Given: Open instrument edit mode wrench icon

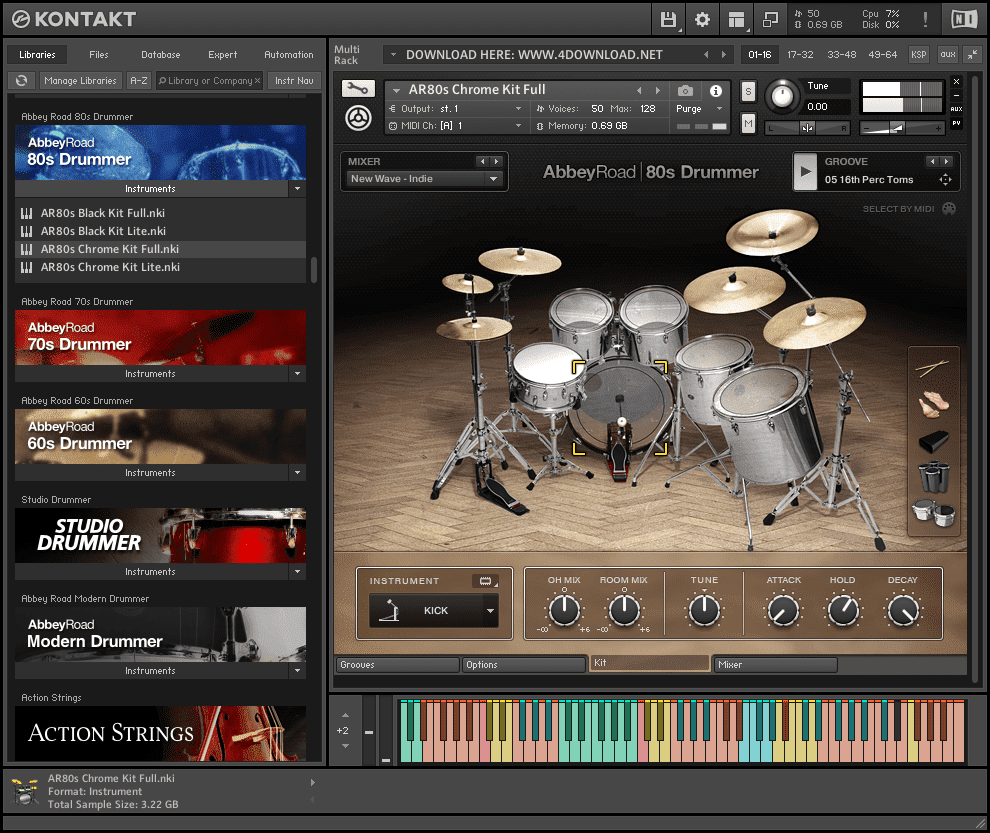Looking at the screenshot, I should tap(358, 88).
